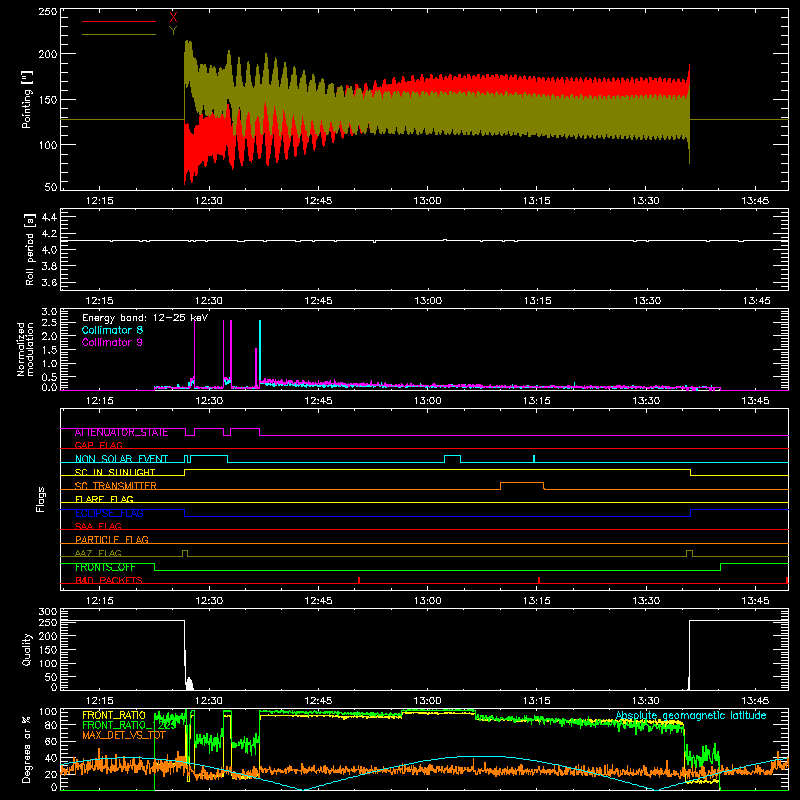Click the Quality axis title
The height and width of the screenshot is (800, 800).
27,649
